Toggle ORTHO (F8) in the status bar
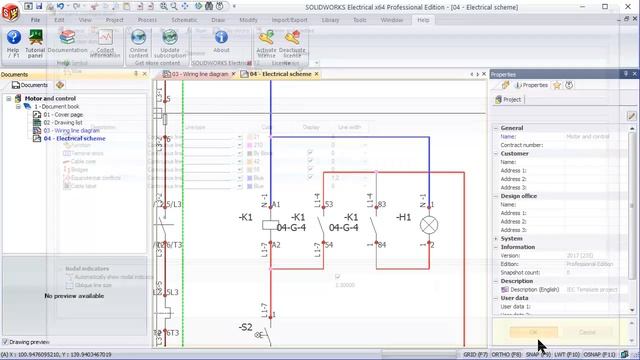The image size is (640, 360). (x=506, y=354)
